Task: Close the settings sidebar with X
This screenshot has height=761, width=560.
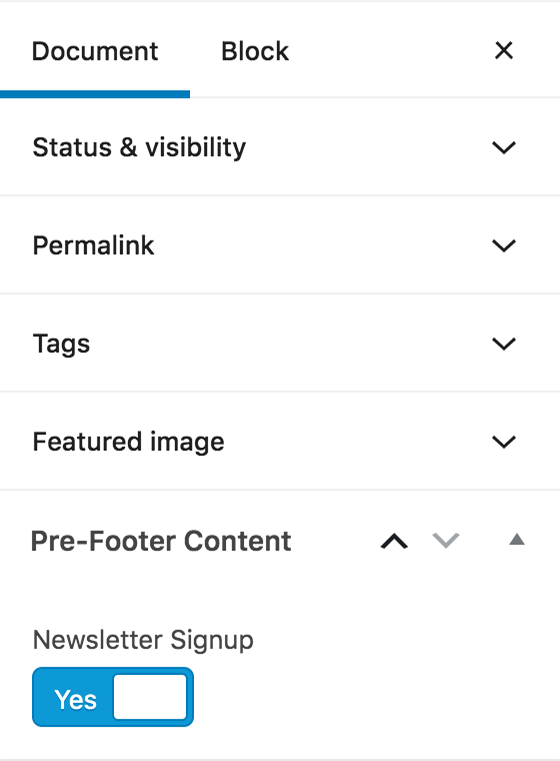Action: pos(504,50)
